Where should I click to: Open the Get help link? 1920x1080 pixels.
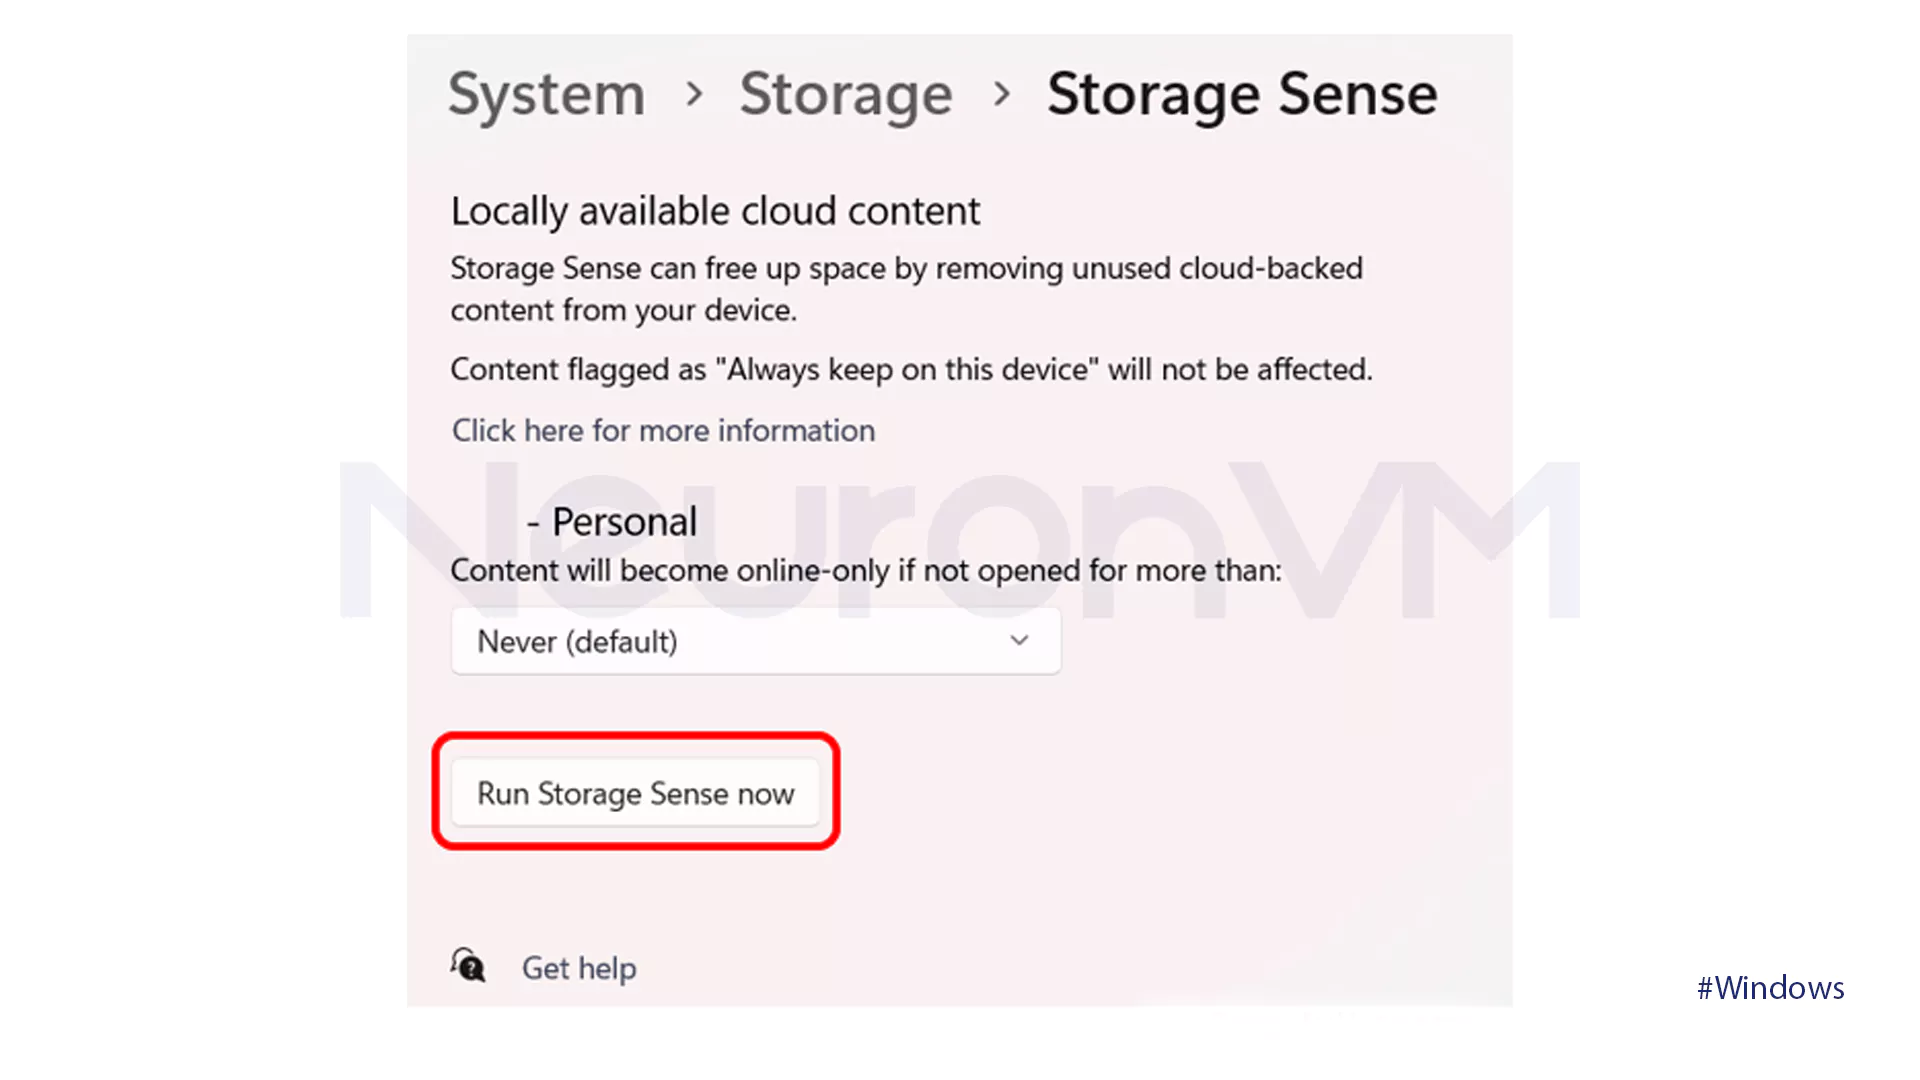(579, 968)
